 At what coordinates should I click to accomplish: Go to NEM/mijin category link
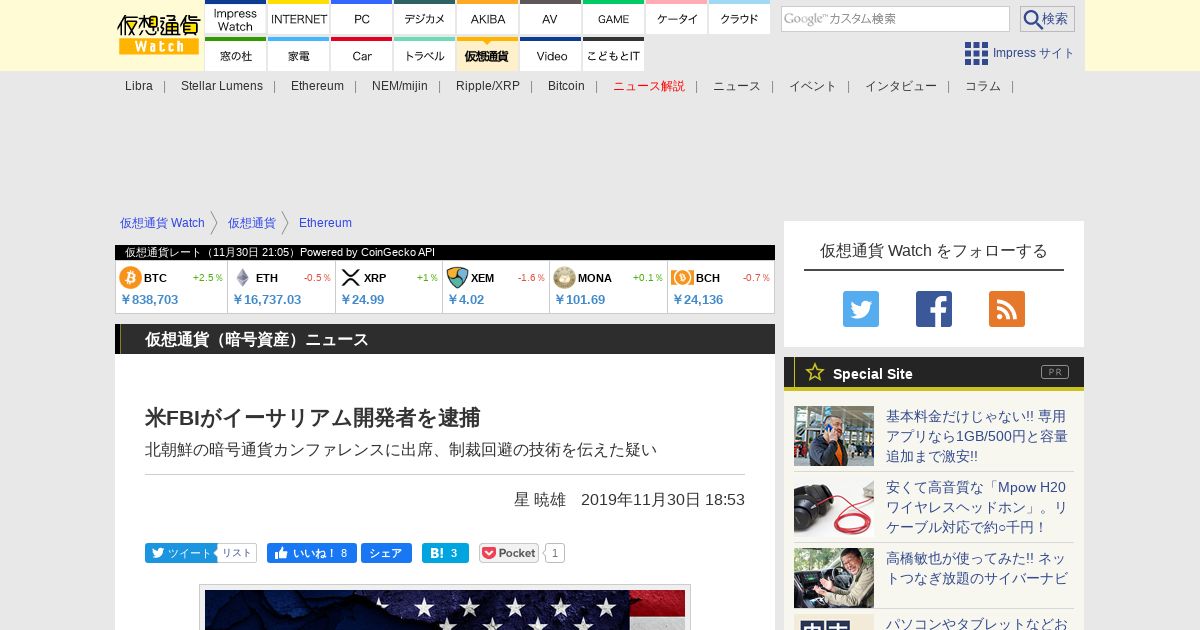[x=400, y=86]
